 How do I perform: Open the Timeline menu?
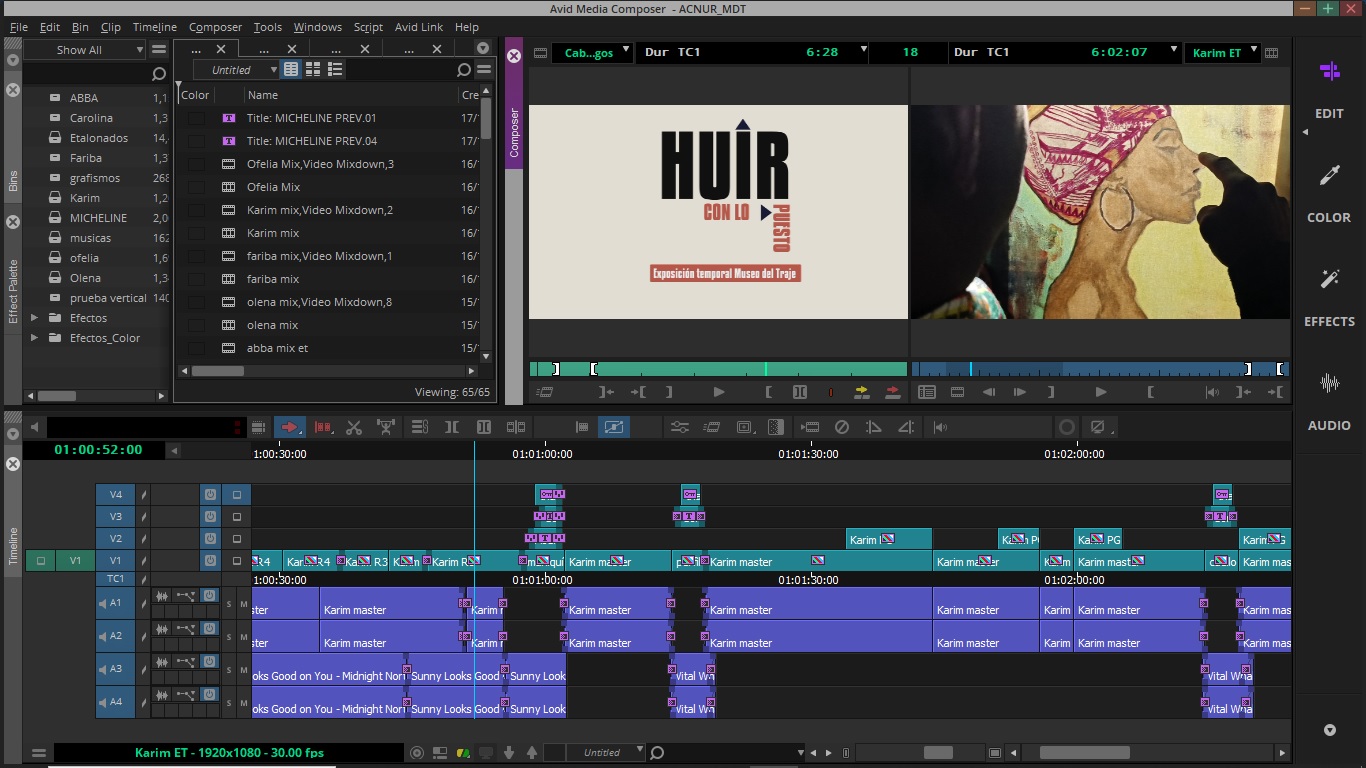click(x=154, y=27)
